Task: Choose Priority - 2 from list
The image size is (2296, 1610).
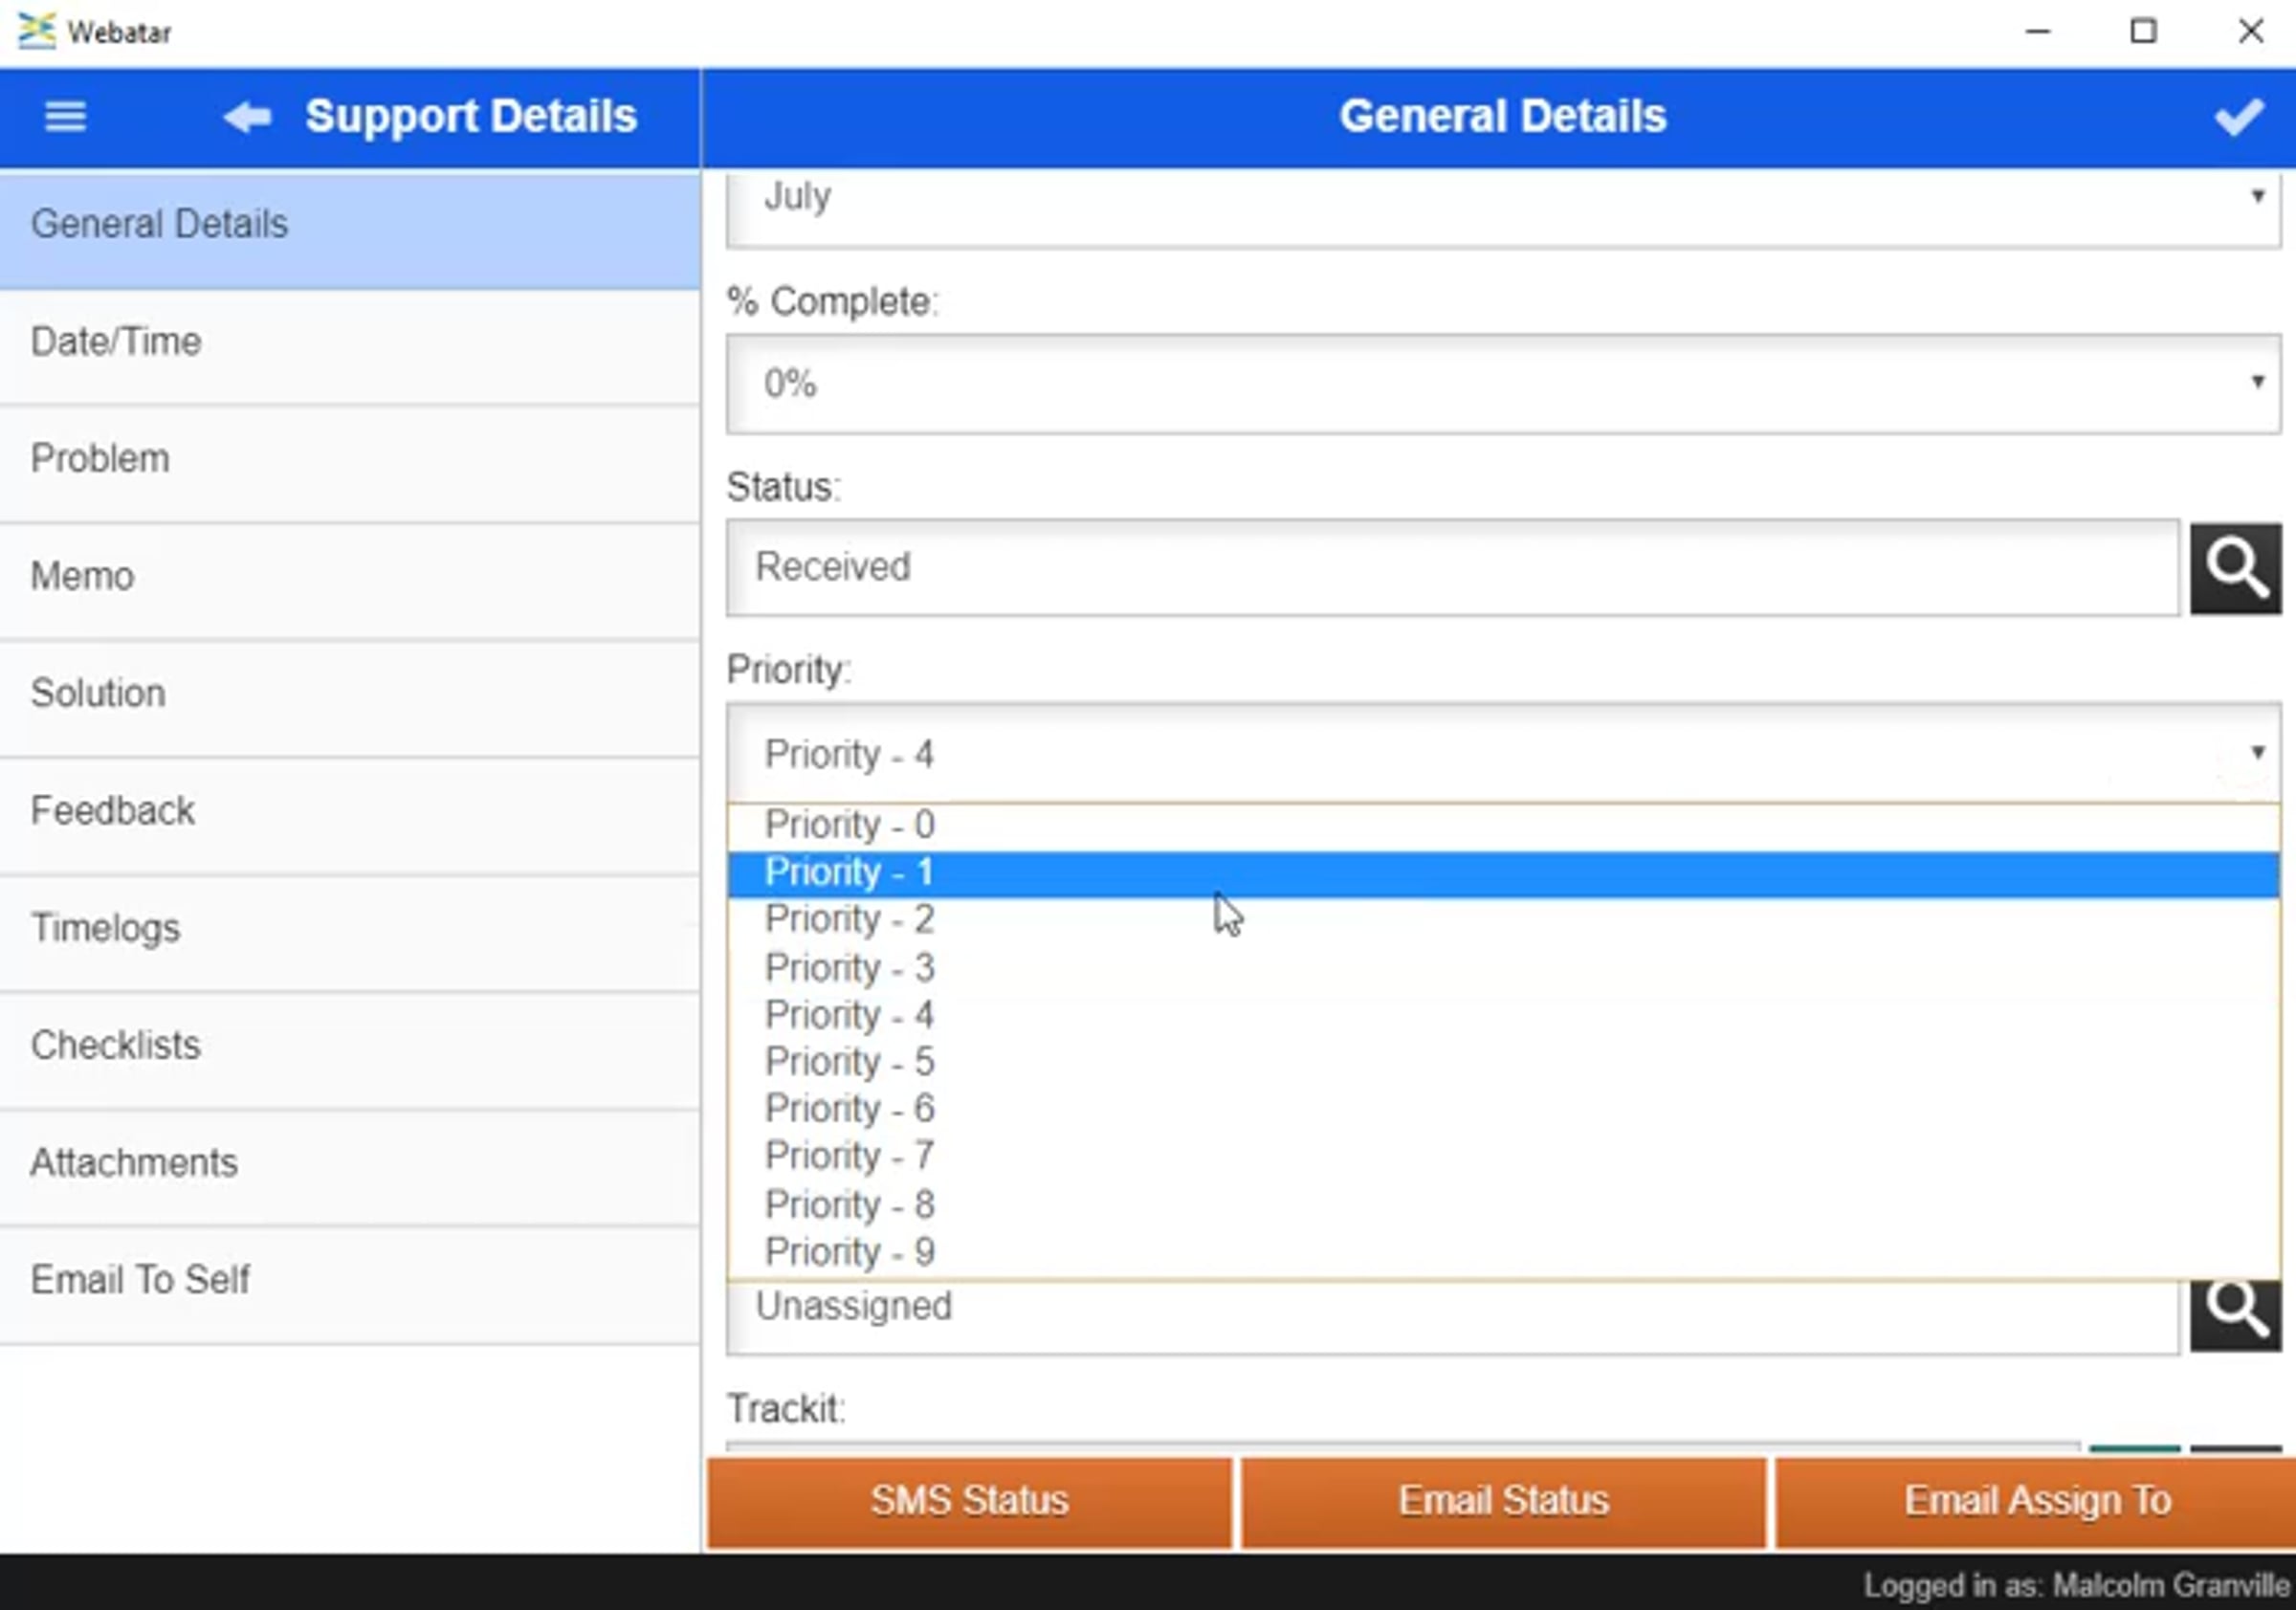Action: pos(1503,920)
